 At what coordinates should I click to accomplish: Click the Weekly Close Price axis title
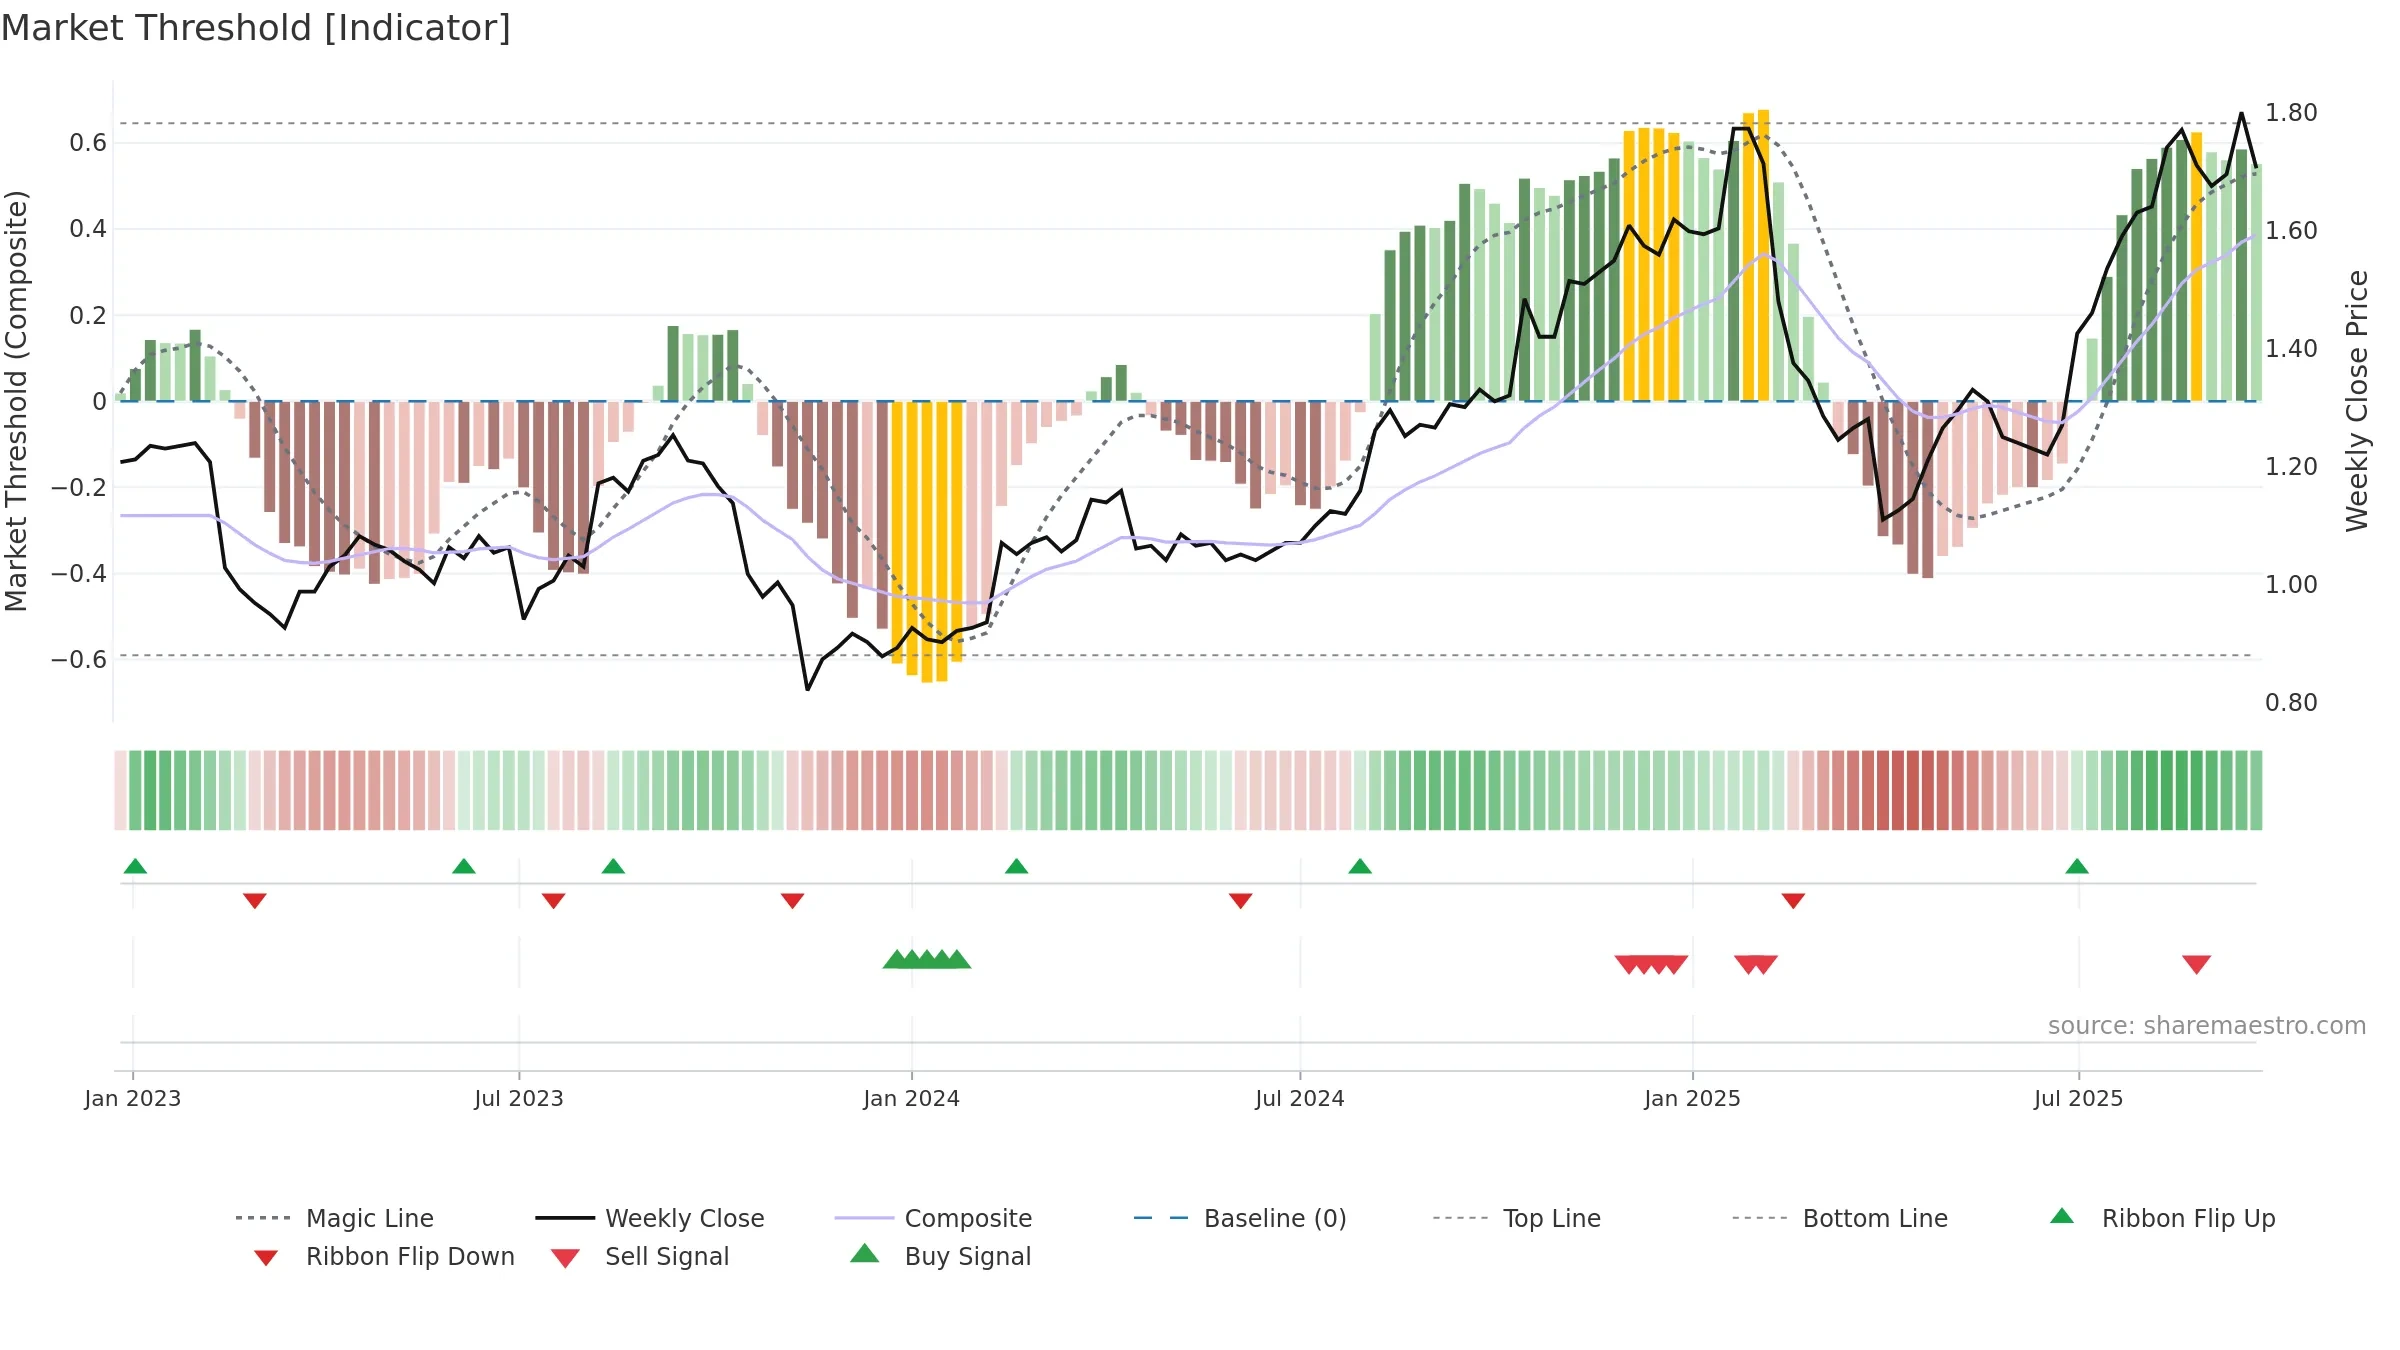click(2357, 400)
